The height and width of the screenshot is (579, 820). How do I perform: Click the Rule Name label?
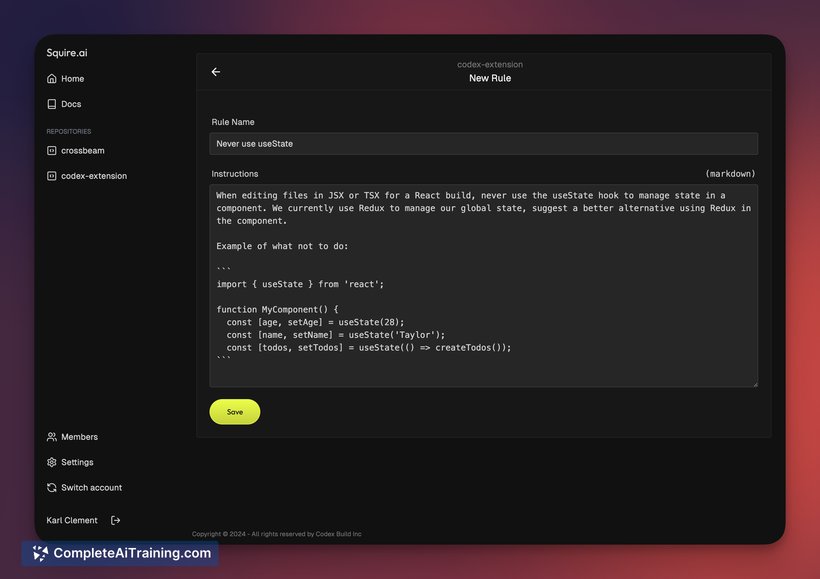point(233,122)
